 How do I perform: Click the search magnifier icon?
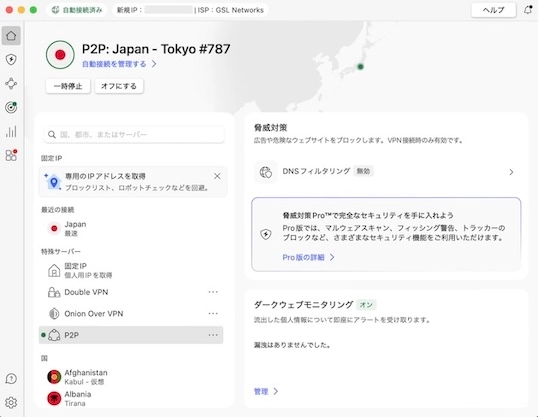pos(52,135)
